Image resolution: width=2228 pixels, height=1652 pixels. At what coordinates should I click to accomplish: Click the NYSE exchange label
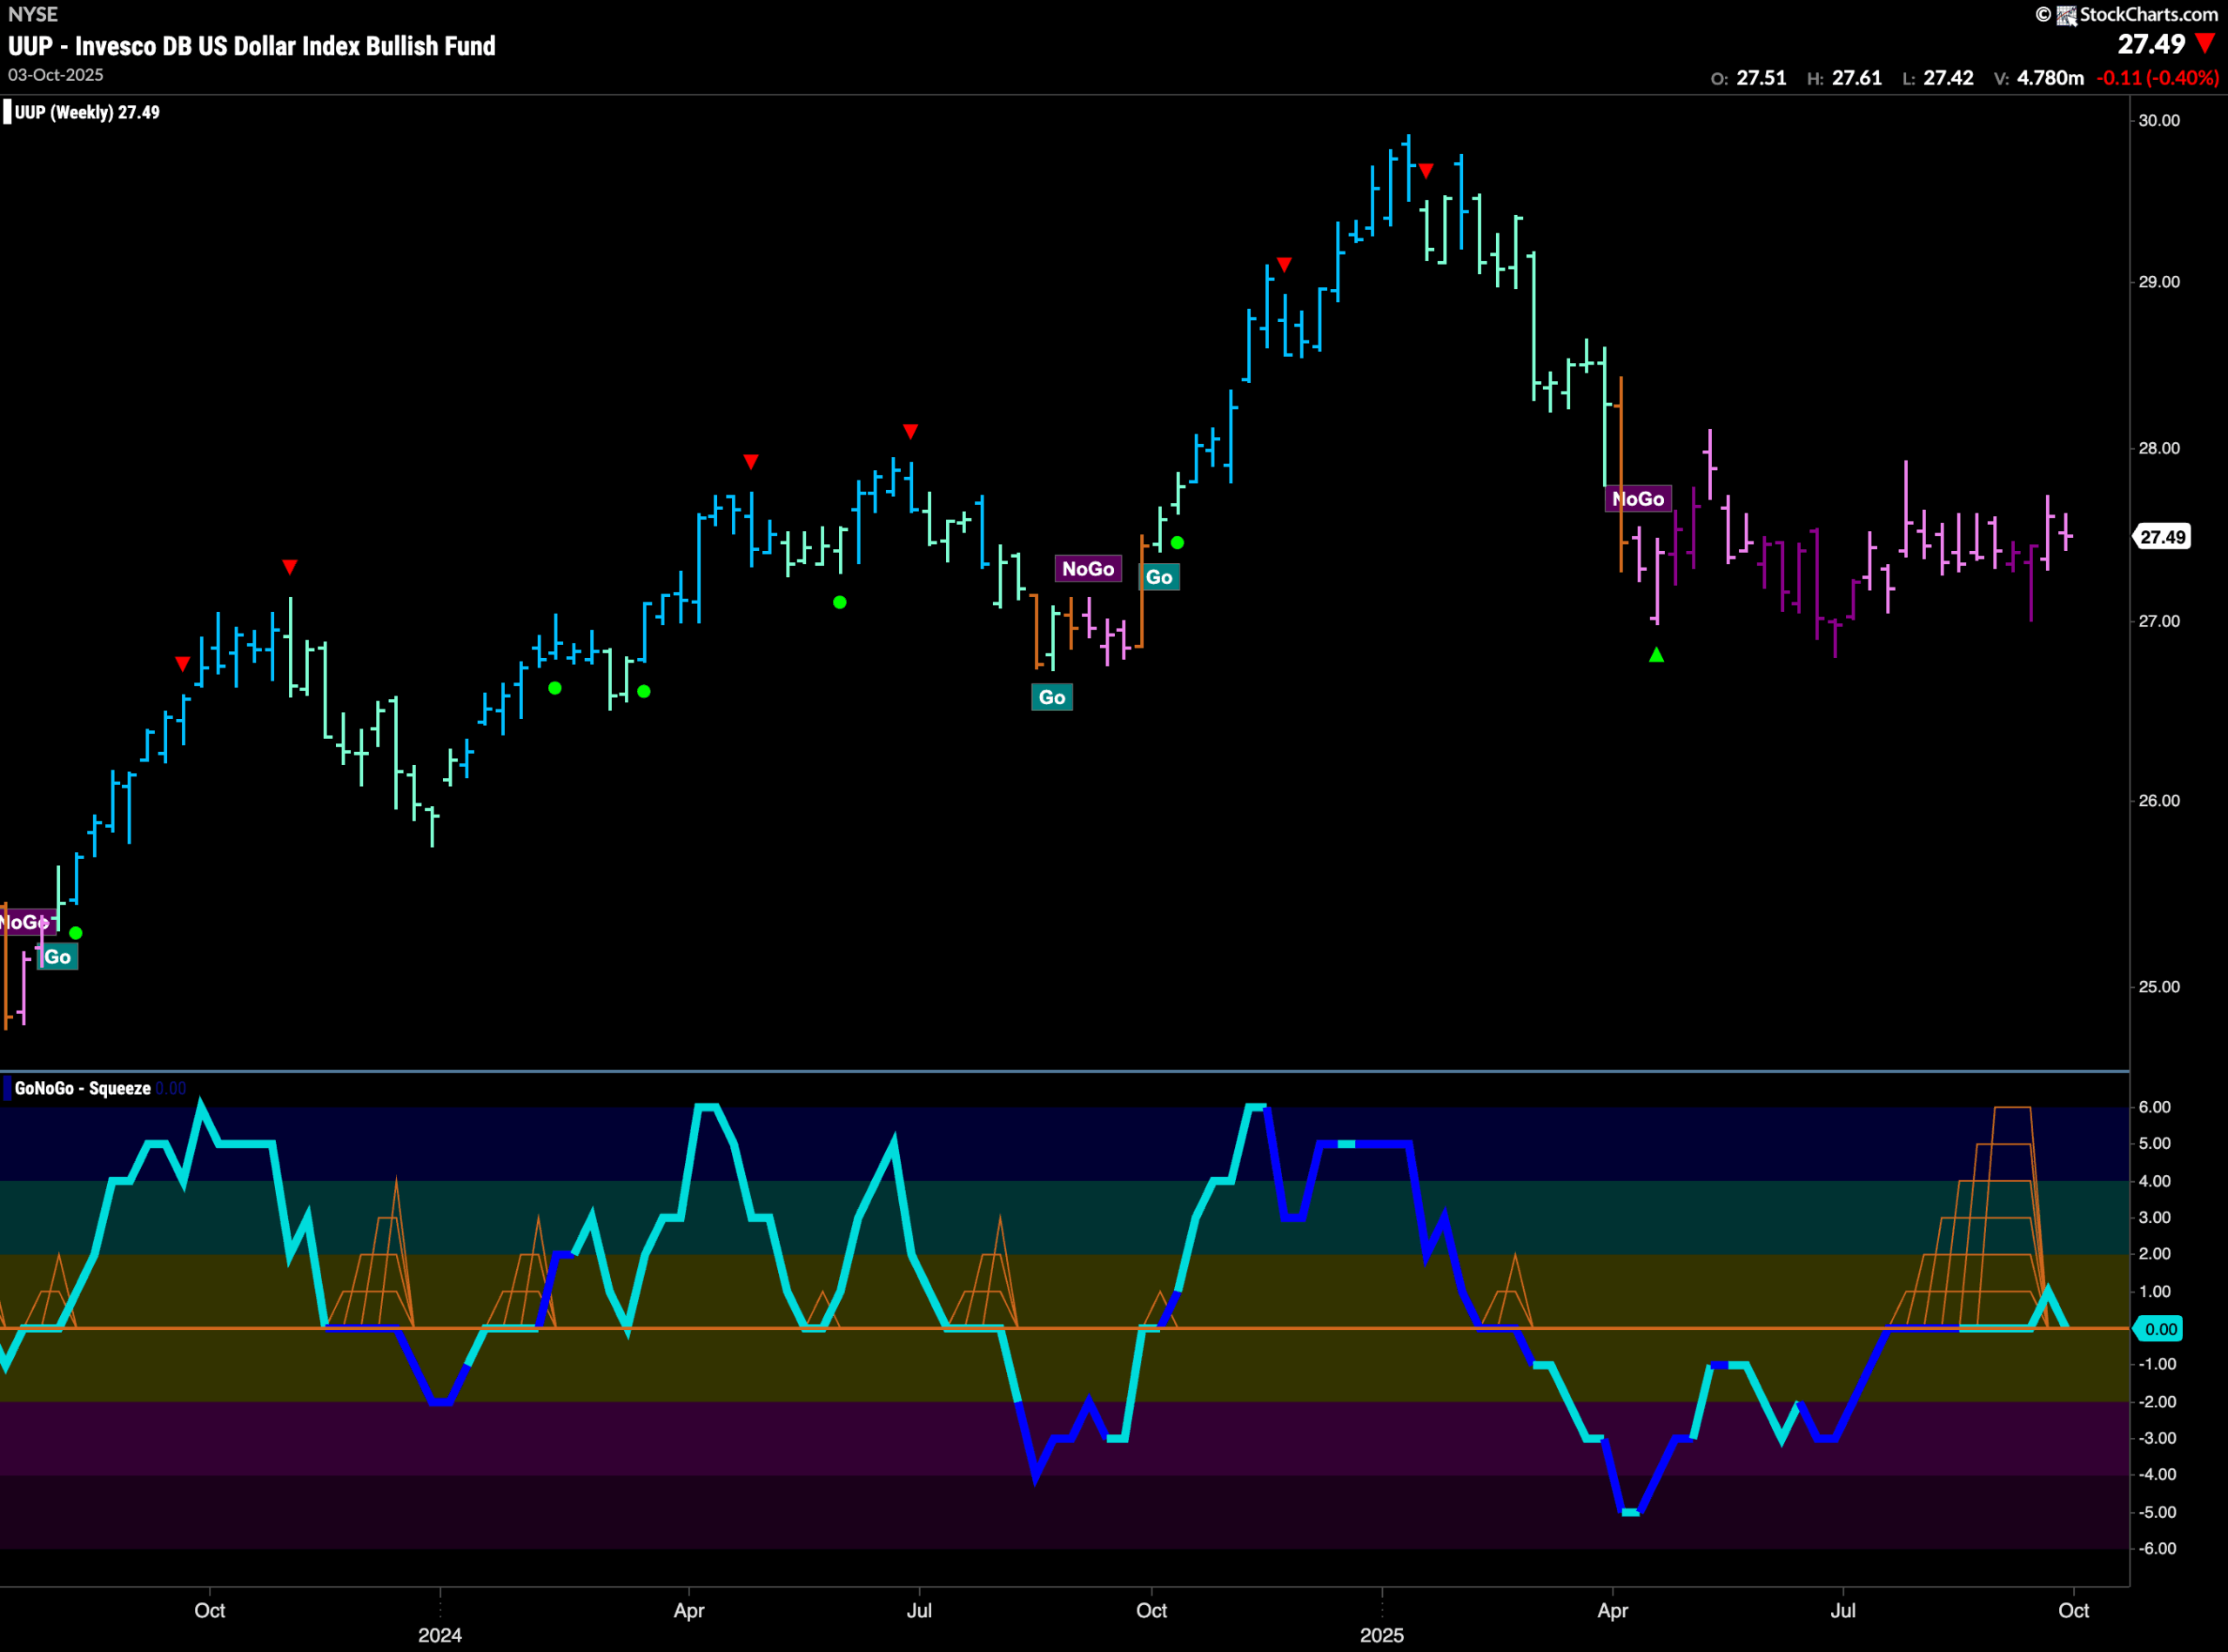pyautogui.click(x=33, y=14)
